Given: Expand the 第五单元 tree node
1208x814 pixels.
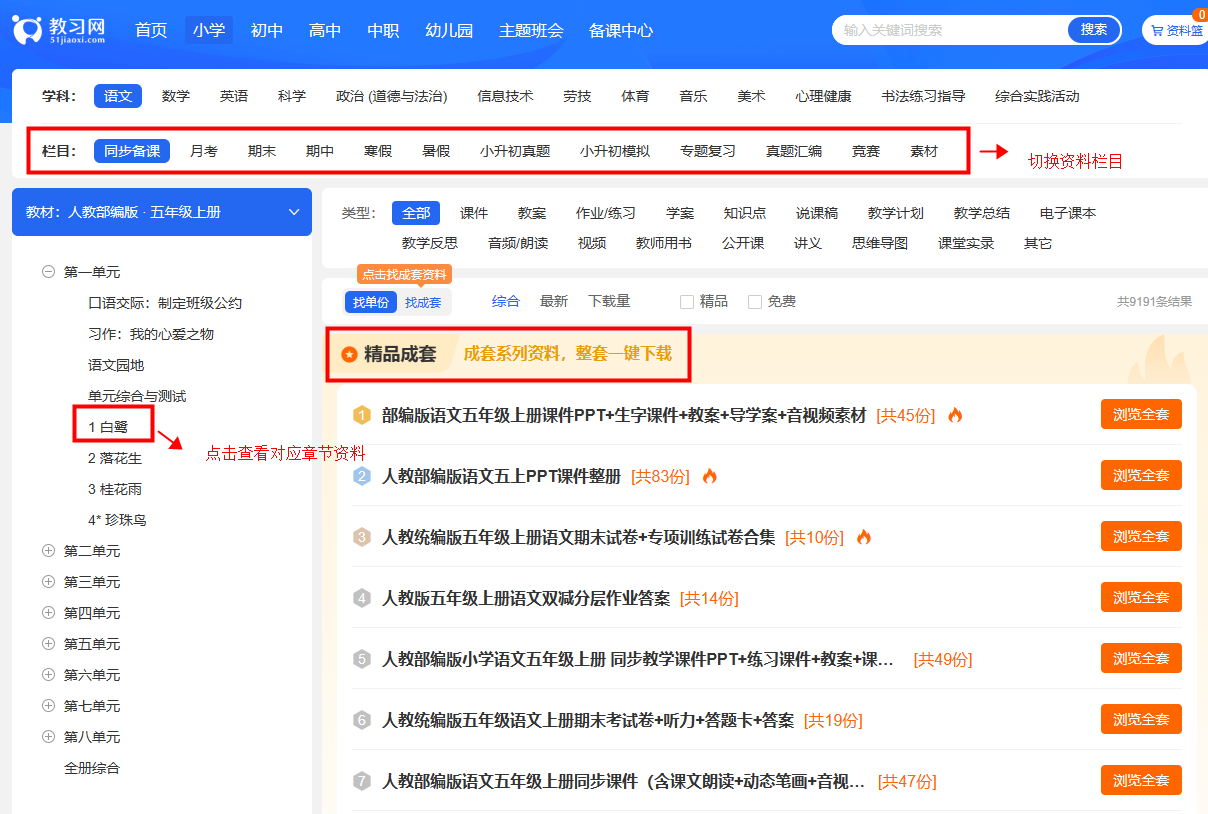Looking at the screenshot, I should (x=48, y=644).
